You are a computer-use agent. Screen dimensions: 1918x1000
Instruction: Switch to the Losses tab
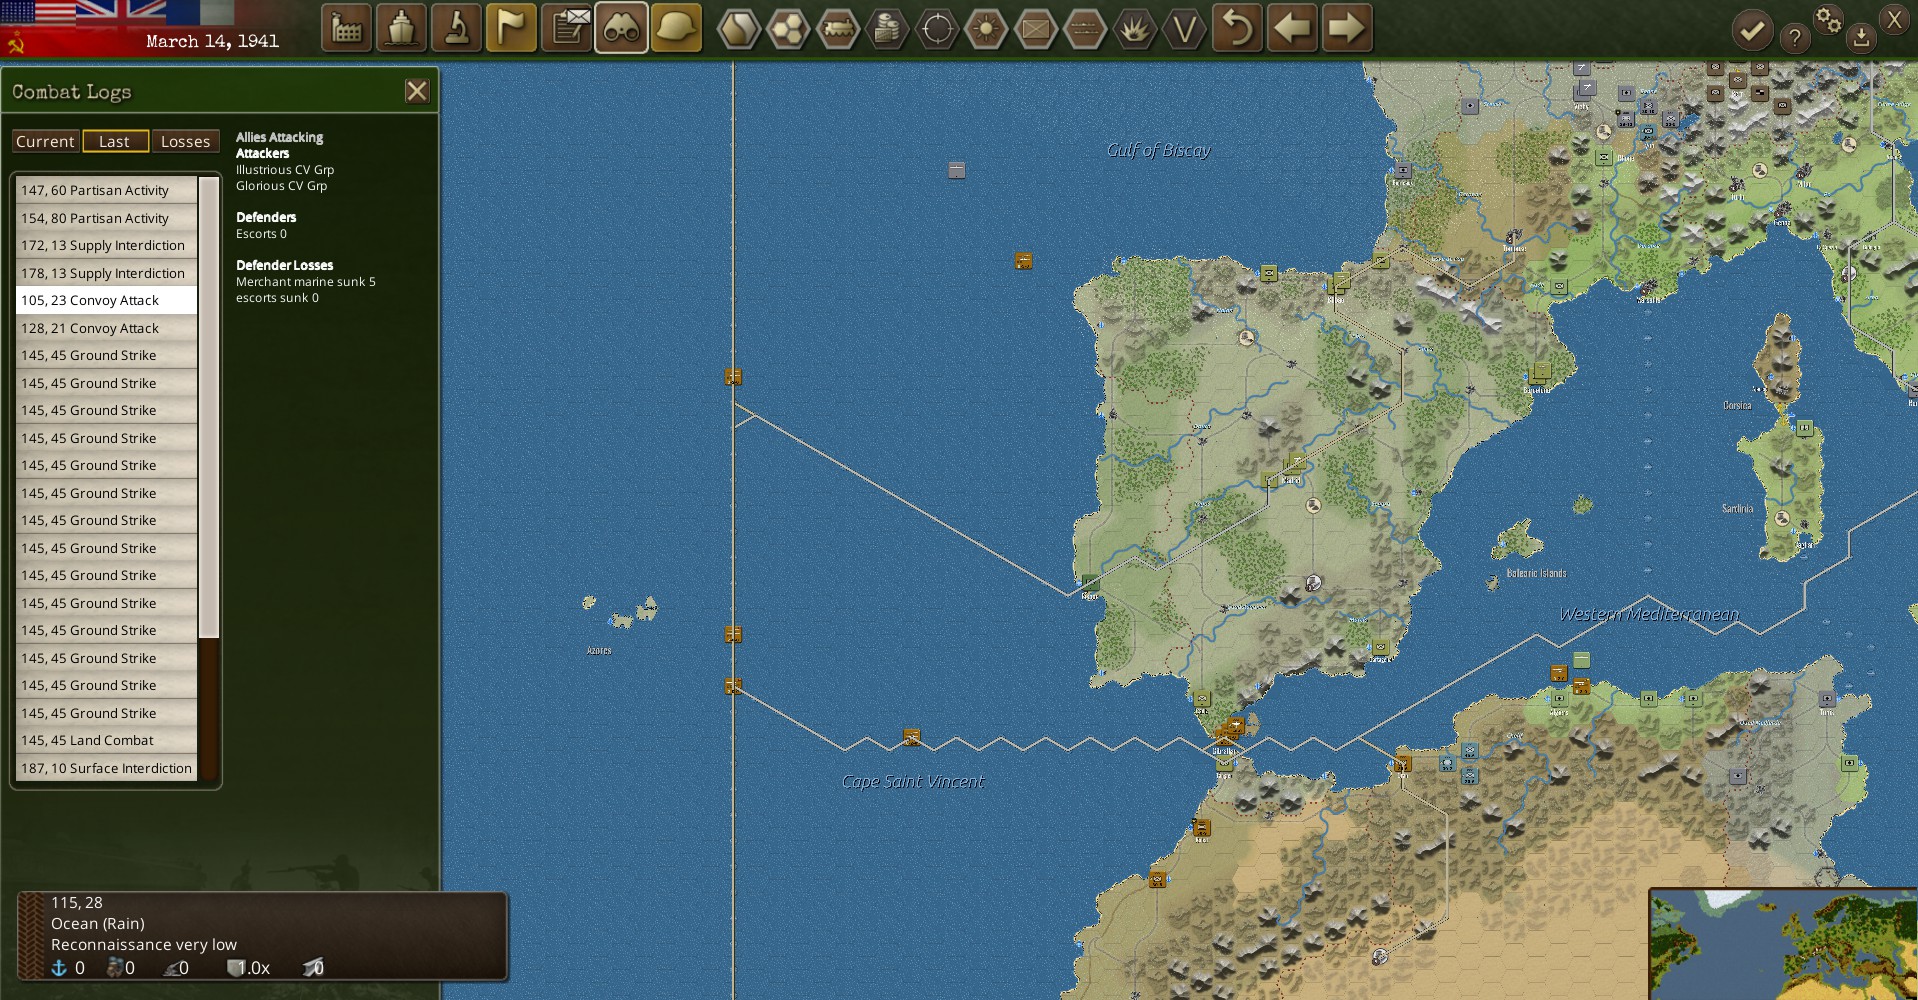tap(185, 141)
